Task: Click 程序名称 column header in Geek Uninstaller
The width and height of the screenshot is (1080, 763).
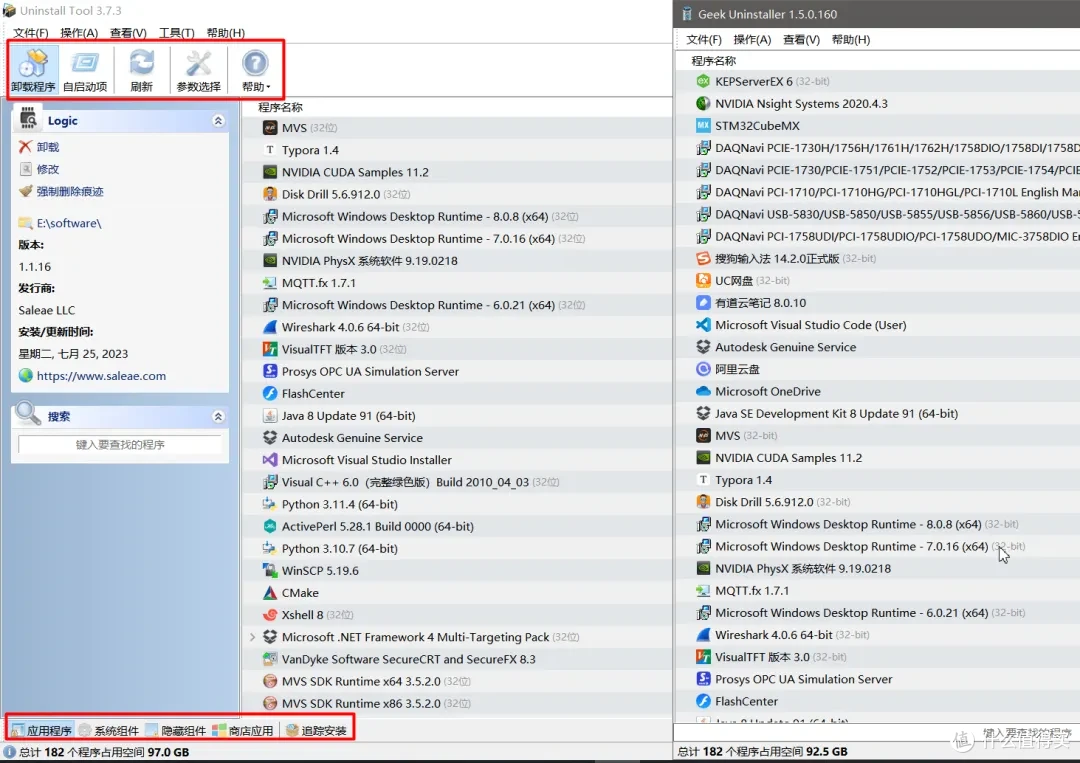Action: 714,61
